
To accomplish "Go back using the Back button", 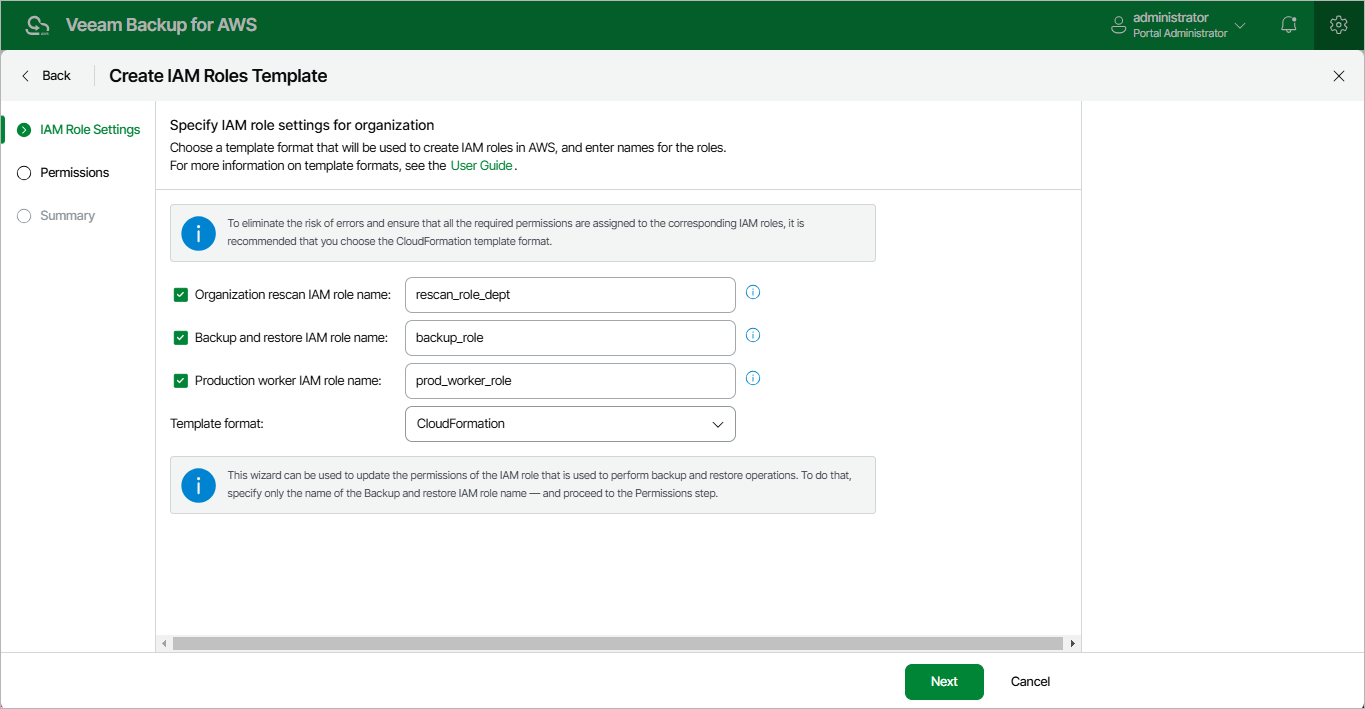I will (46, 76).
